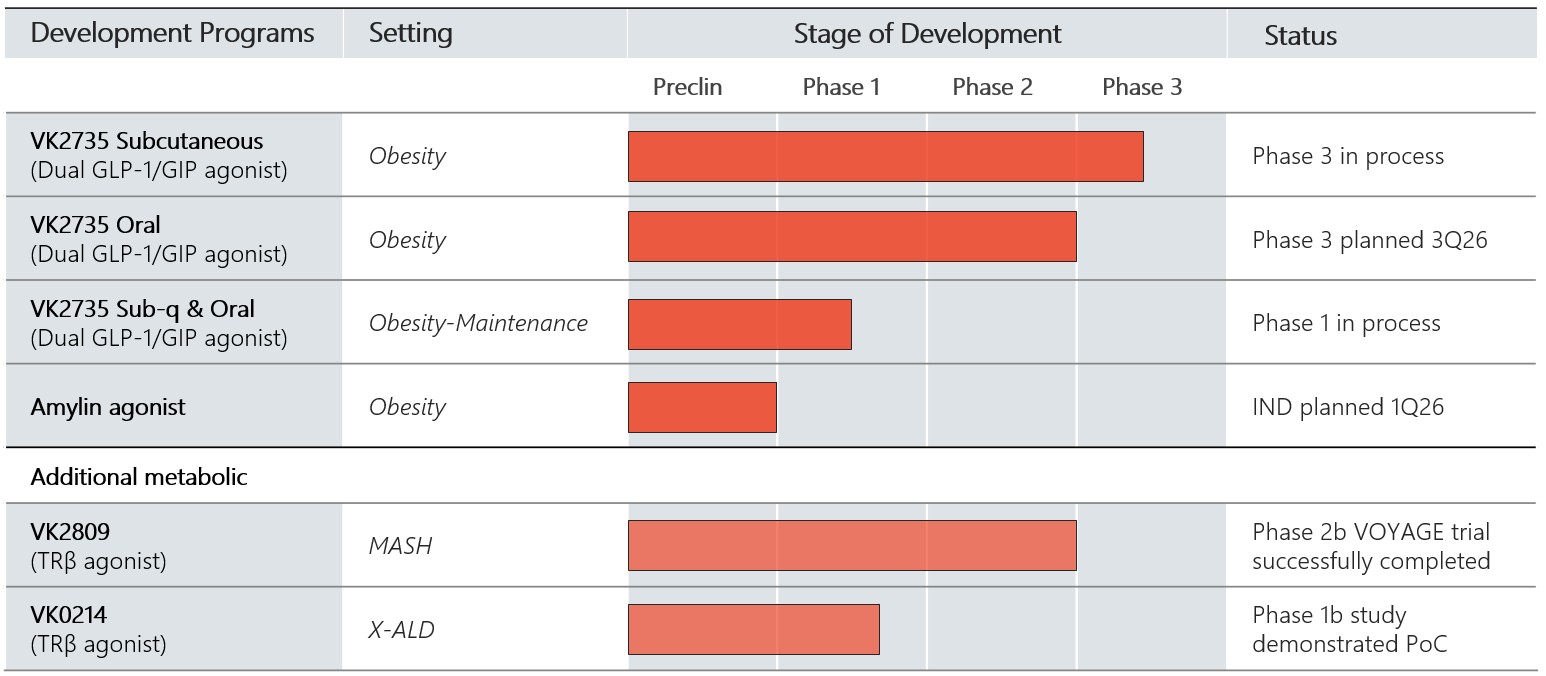The height and width of the screenshot is (676, 1546).
Task: Click the Stage of Development header
Action: pos(927,34)
